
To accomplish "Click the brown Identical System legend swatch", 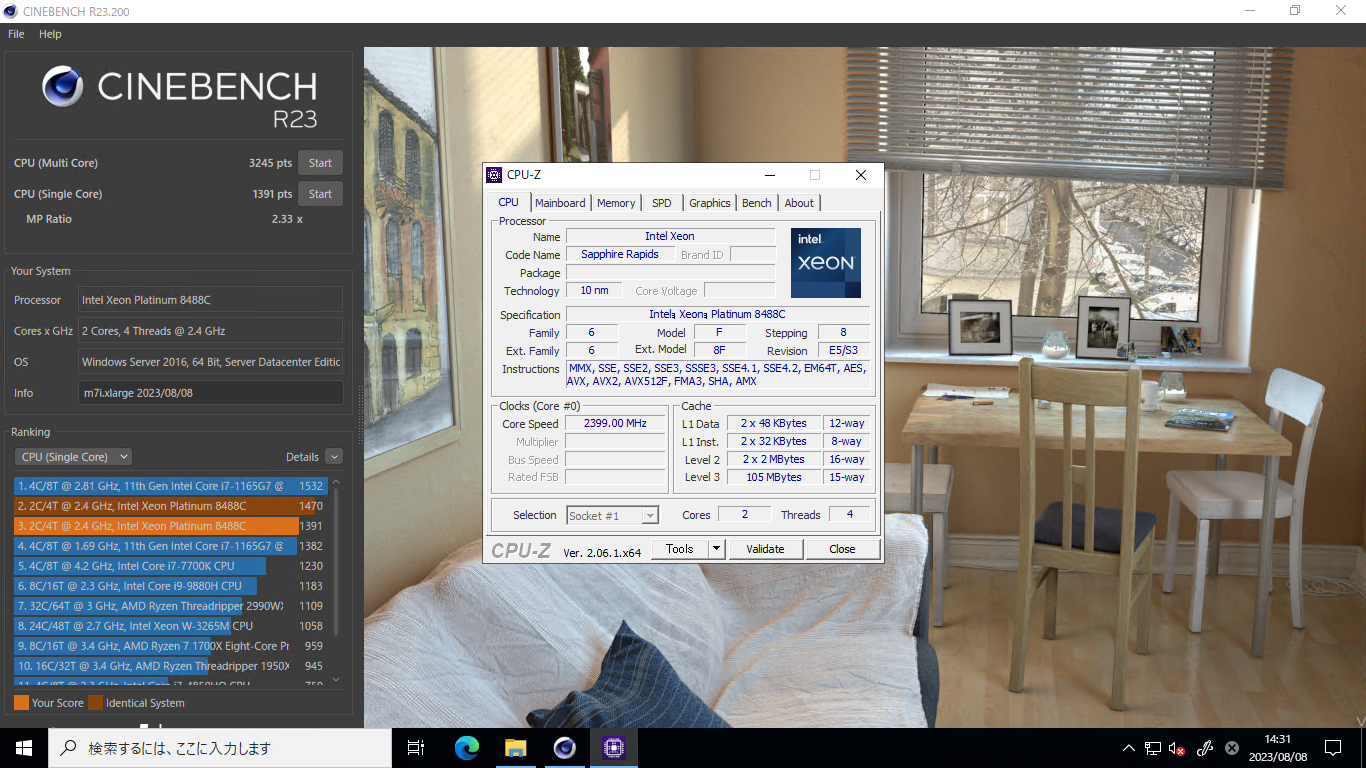I will click(x=95, y=703).
